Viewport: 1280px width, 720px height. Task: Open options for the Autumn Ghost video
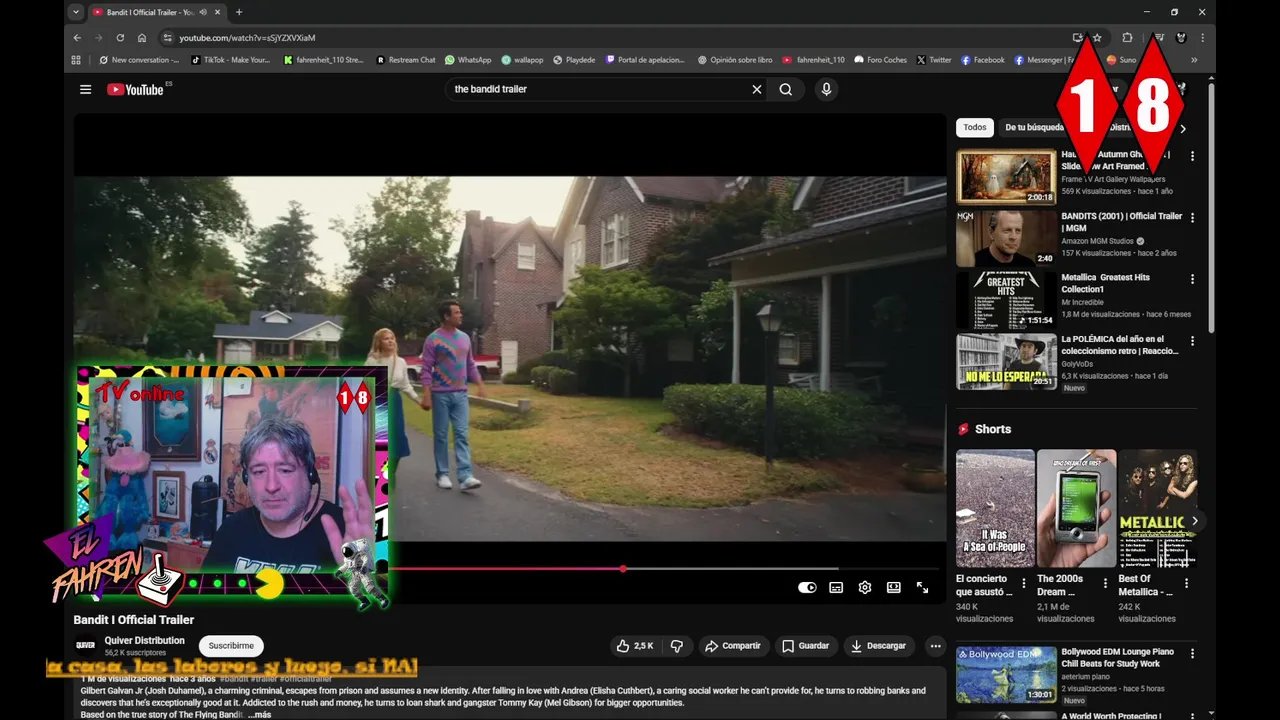click(x=1192, y=156)
